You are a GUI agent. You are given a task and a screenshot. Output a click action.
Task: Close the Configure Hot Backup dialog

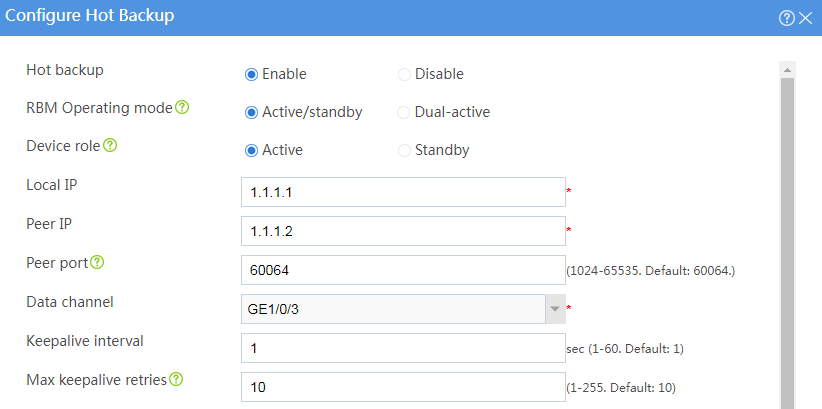click(x=805, y=19)
